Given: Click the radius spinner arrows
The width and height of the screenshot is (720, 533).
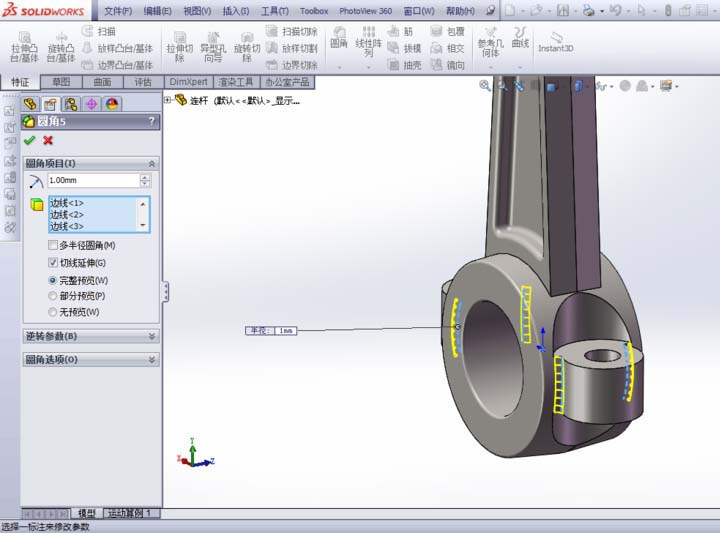Looking at the screenshot, I should pos(145,180).
